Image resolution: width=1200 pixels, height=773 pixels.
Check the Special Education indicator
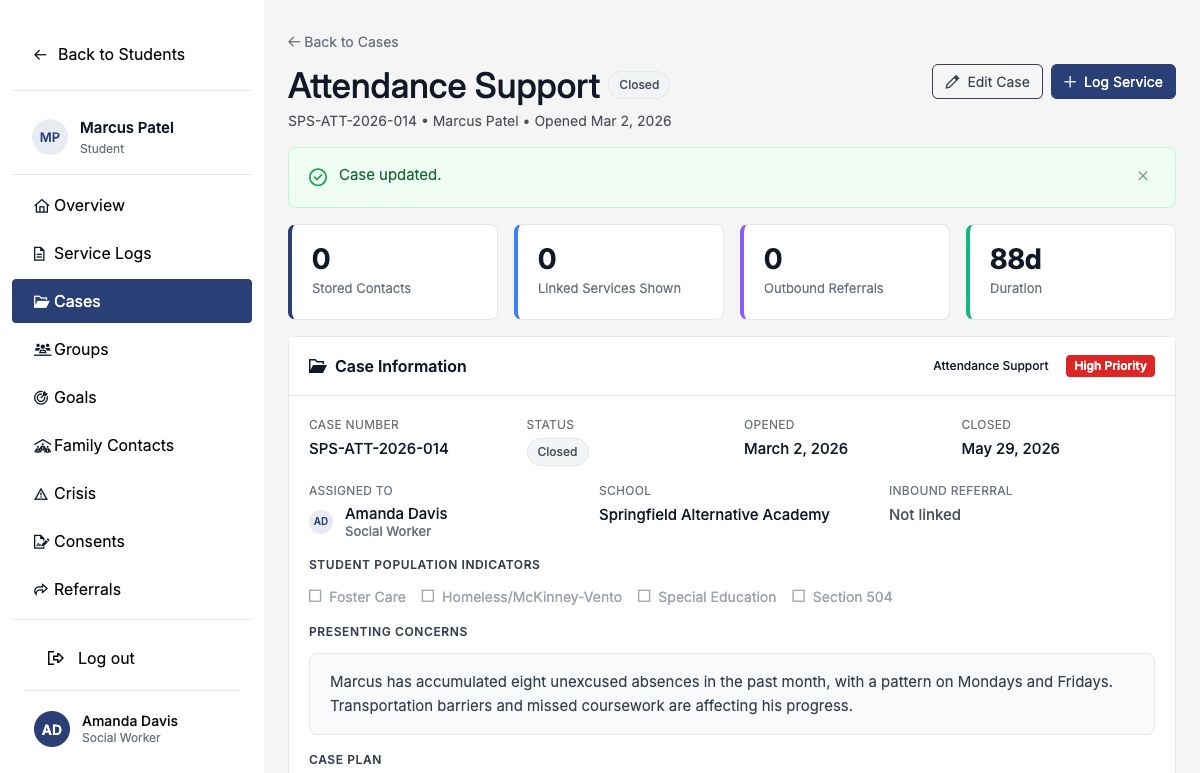(644, 596)
